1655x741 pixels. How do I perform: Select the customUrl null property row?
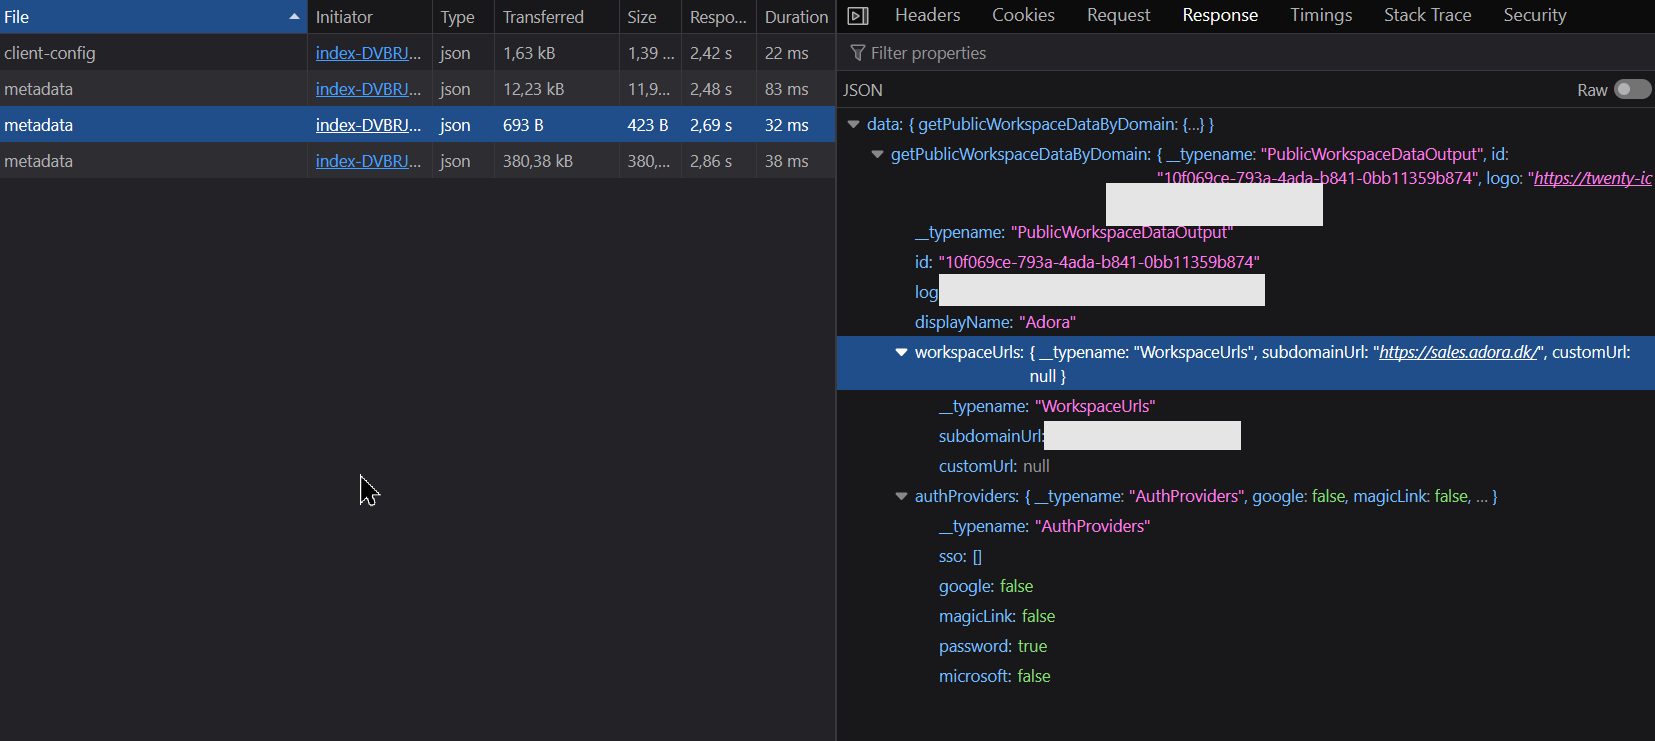[1245, 466]
